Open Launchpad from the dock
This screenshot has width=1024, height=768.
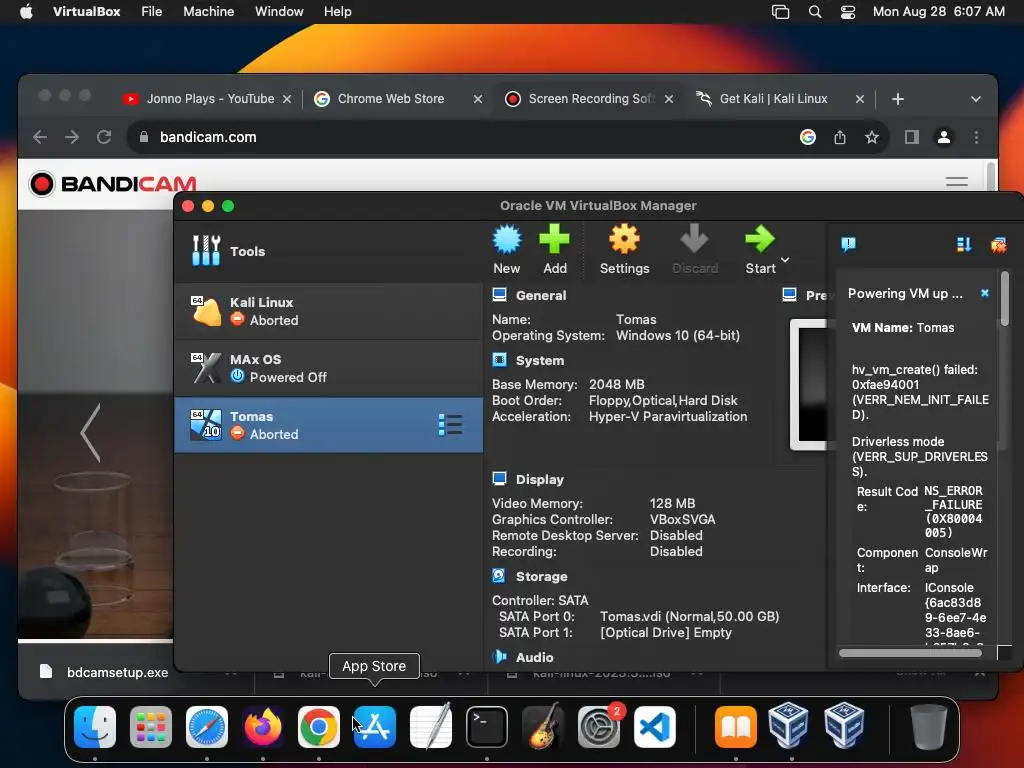pos(151,727)
